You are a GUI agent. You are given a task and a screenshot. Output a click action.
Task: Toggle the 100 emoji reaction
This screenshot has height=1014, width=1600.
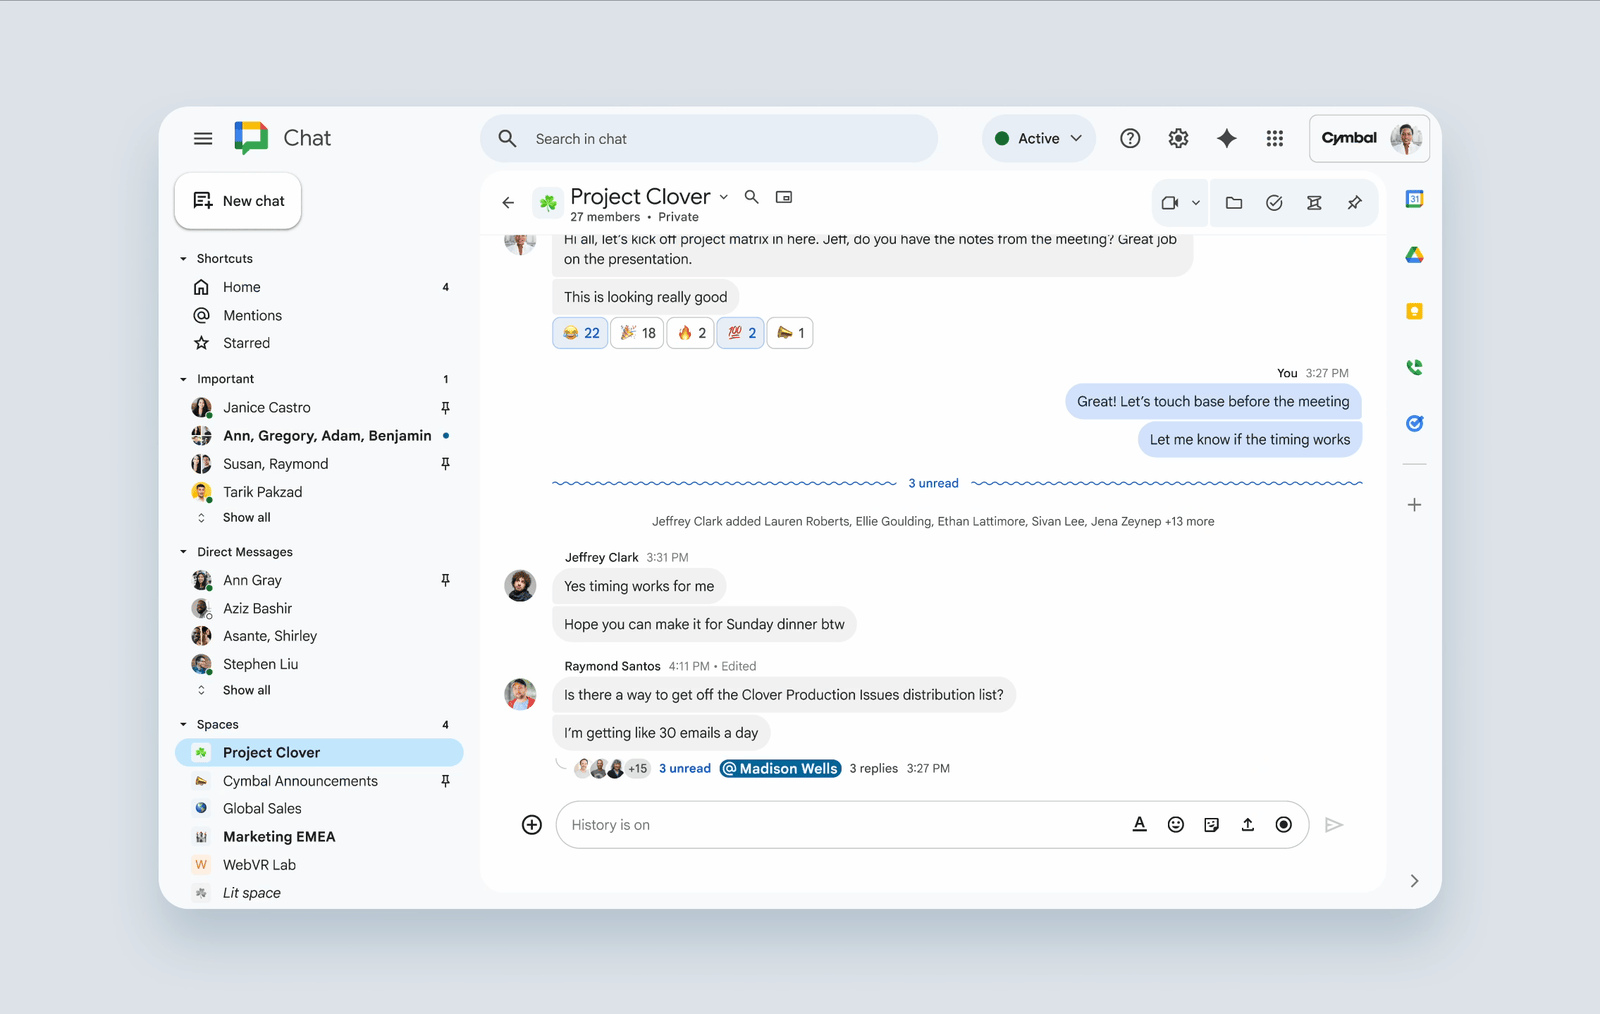coord(741,333)
